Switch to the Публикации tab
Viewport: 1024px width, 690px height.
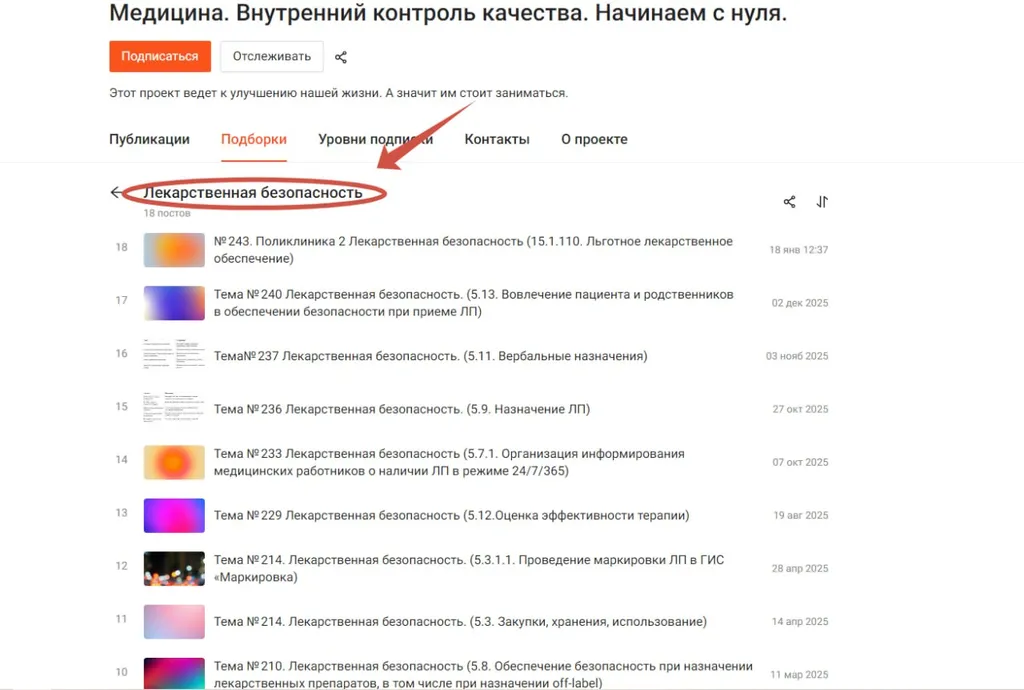click(149, 139)
